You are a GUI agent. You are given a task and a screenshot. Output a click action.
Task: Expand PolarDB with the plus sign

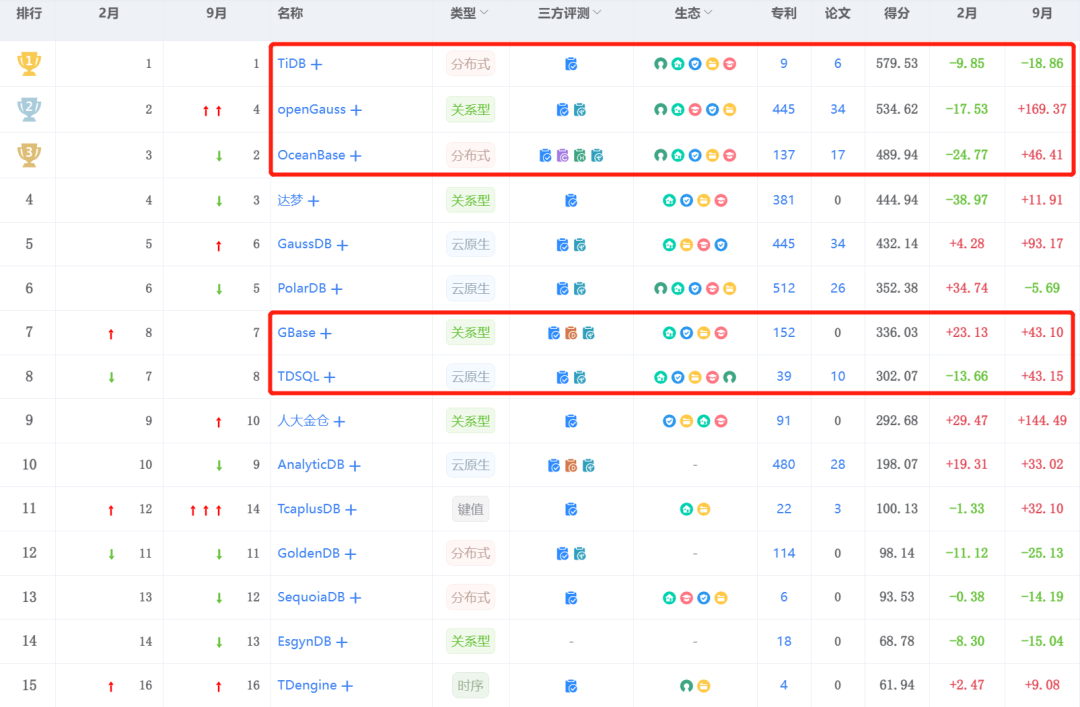pyautogui.click(x=337, y=289)
